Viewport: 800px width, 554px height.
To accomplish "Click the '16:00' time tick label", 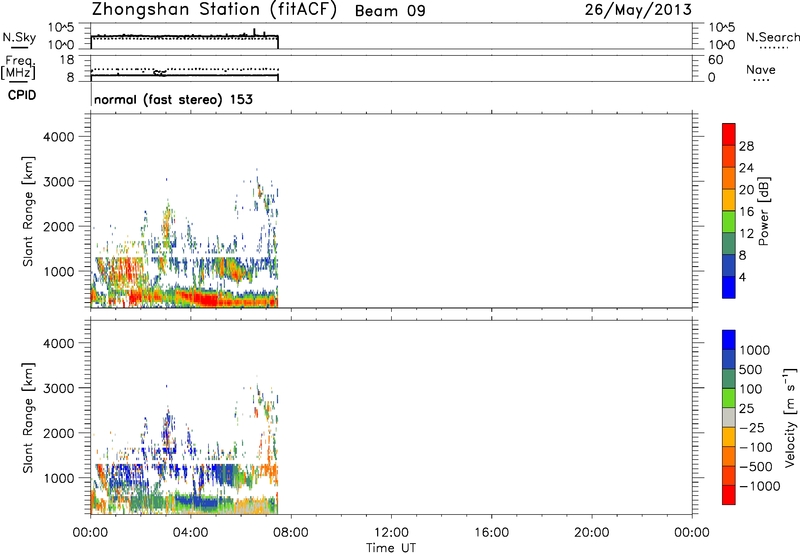I will coord(491,533).
